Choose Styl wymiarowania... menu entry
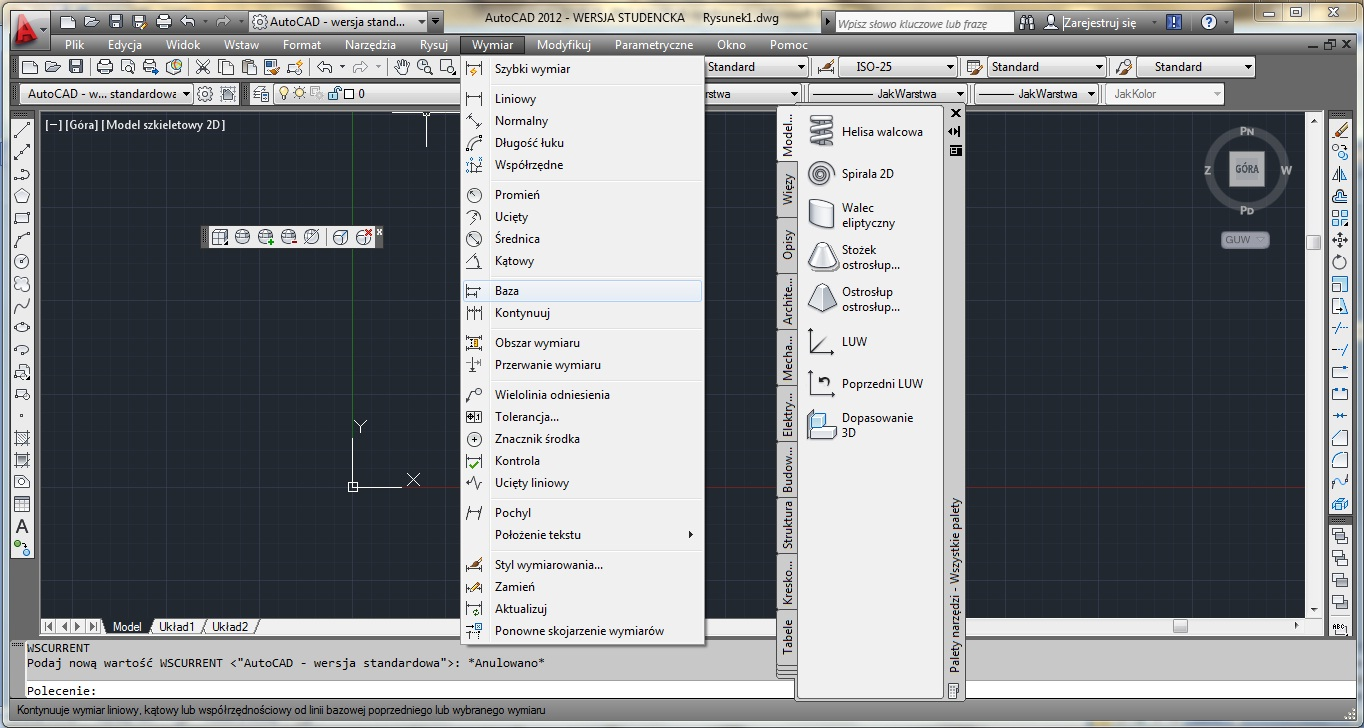Screen dimensions: 1364x728 pyautogui.click(x=583, y=564)
